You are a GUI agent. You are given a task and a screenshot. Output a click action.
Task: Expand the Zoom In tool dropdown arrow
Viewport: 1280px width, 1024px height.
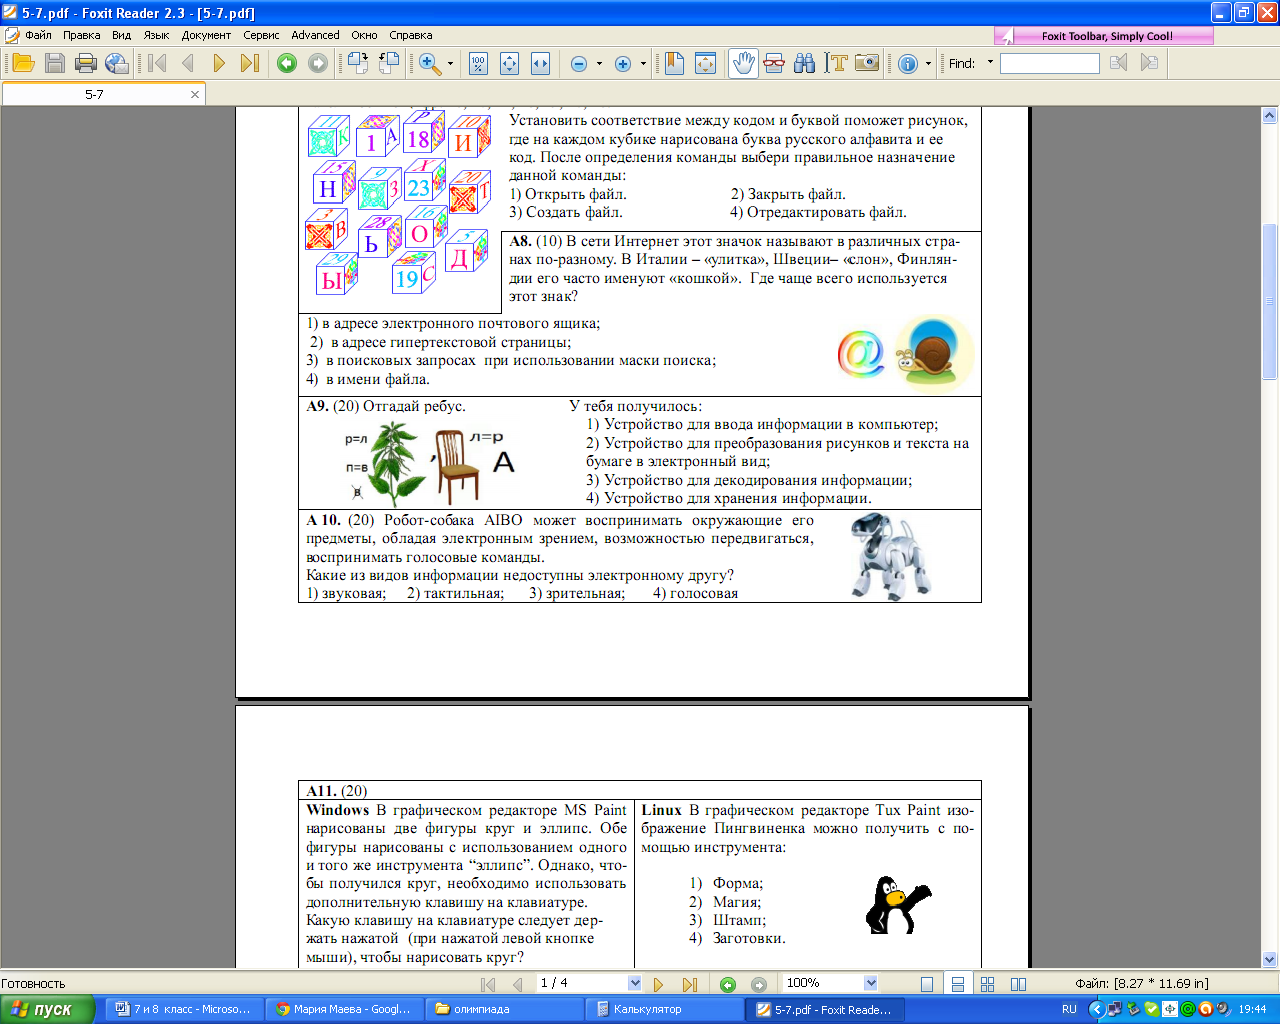click(x=450, y=64)
